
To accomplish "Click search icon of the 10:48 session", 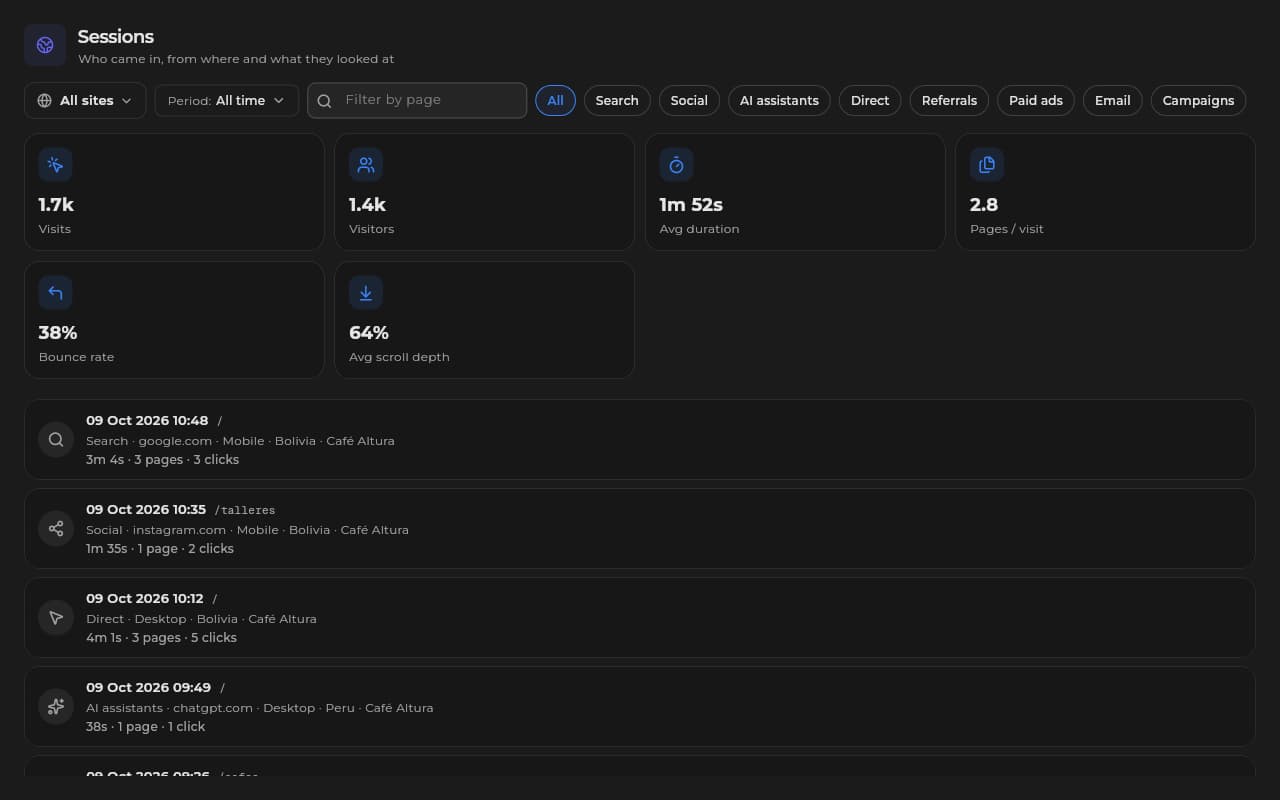I will pos(56,439).
